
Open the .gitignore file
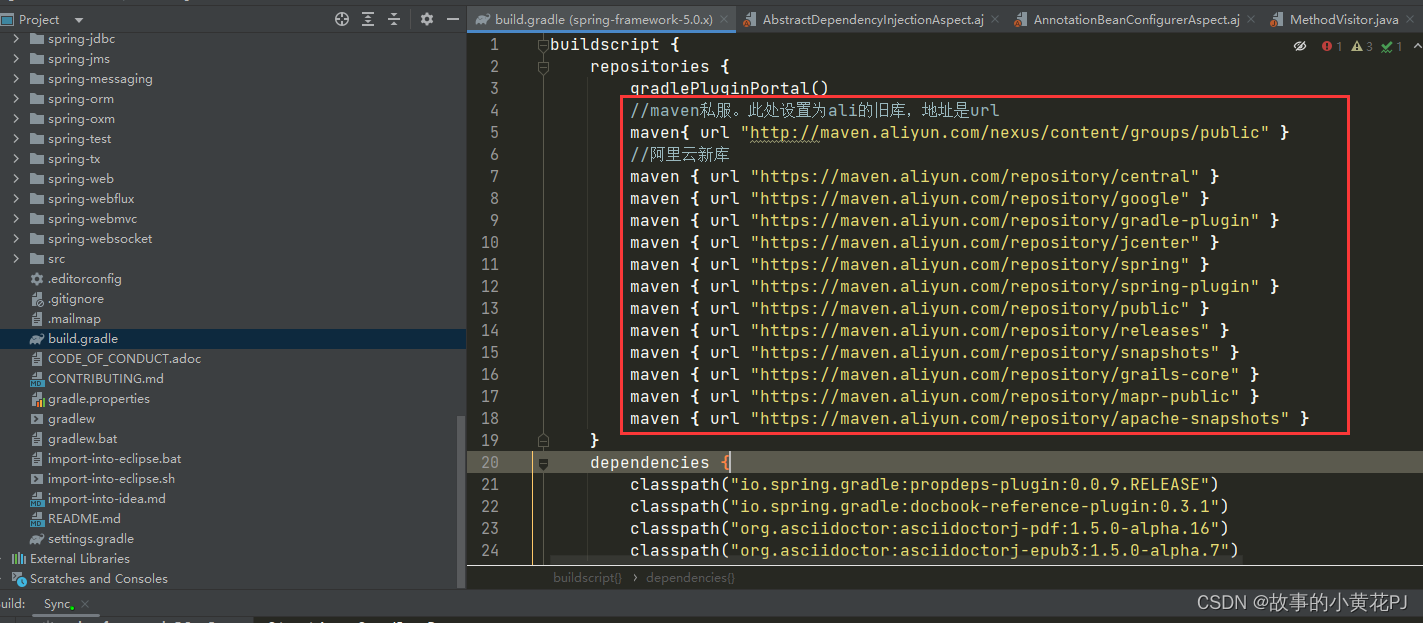click(75, 299)
